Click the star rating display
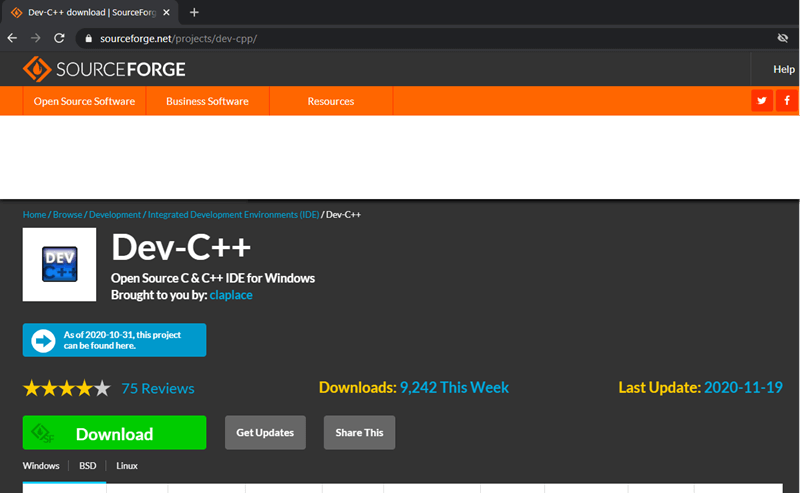 pos(66,388)
